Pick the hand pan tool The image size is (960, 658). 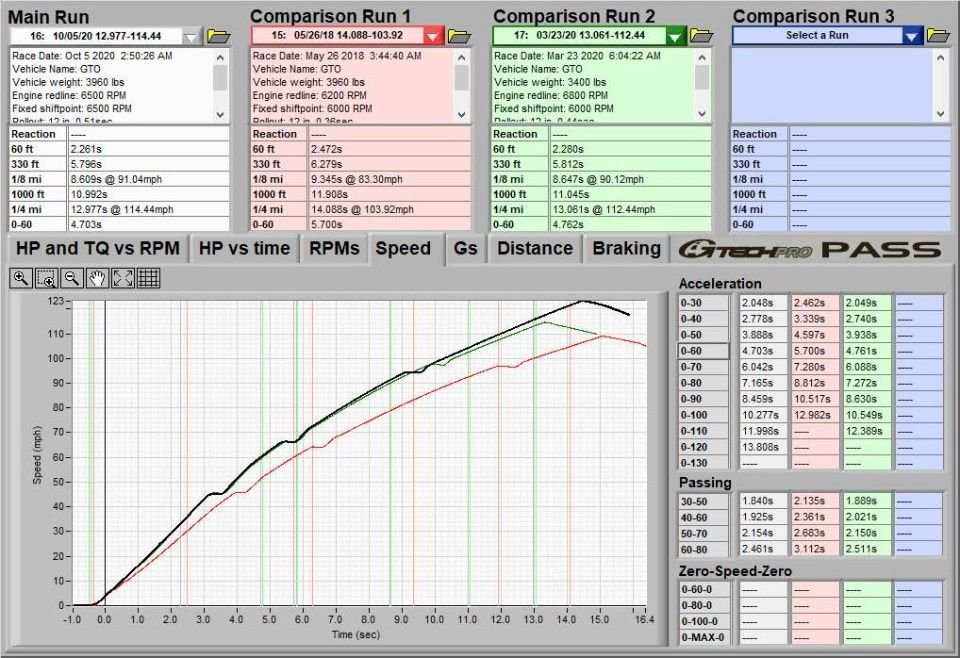(97, 279)
